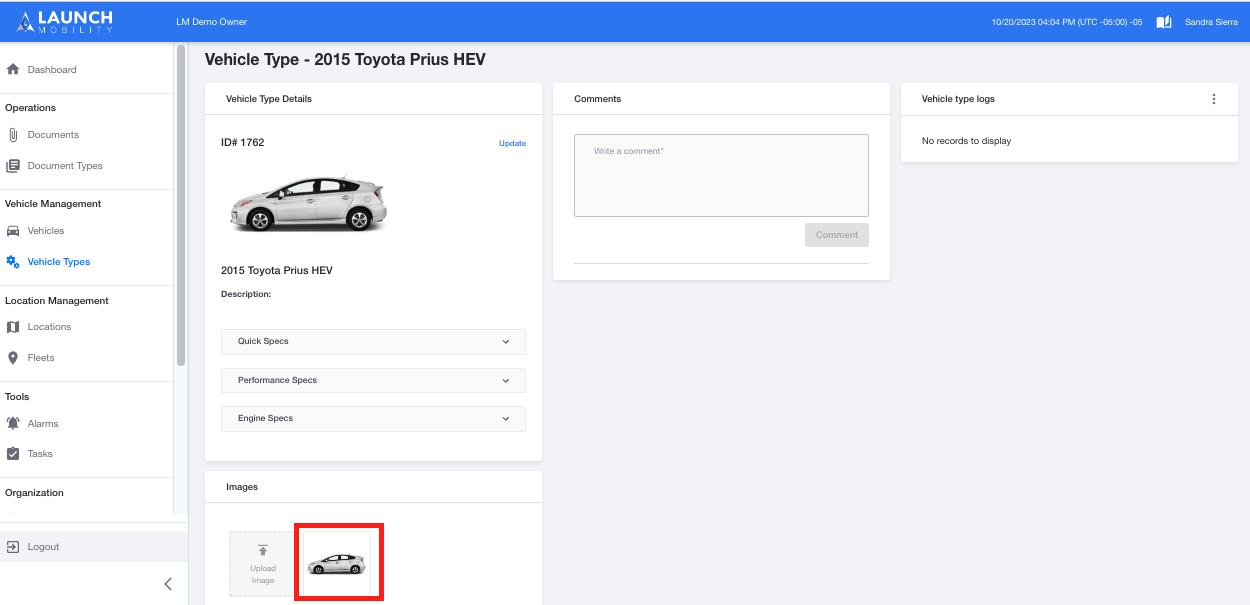Screen dimensions: 1250x605
Task: Click the Documents paperclip icon
Action: (13, 135)
